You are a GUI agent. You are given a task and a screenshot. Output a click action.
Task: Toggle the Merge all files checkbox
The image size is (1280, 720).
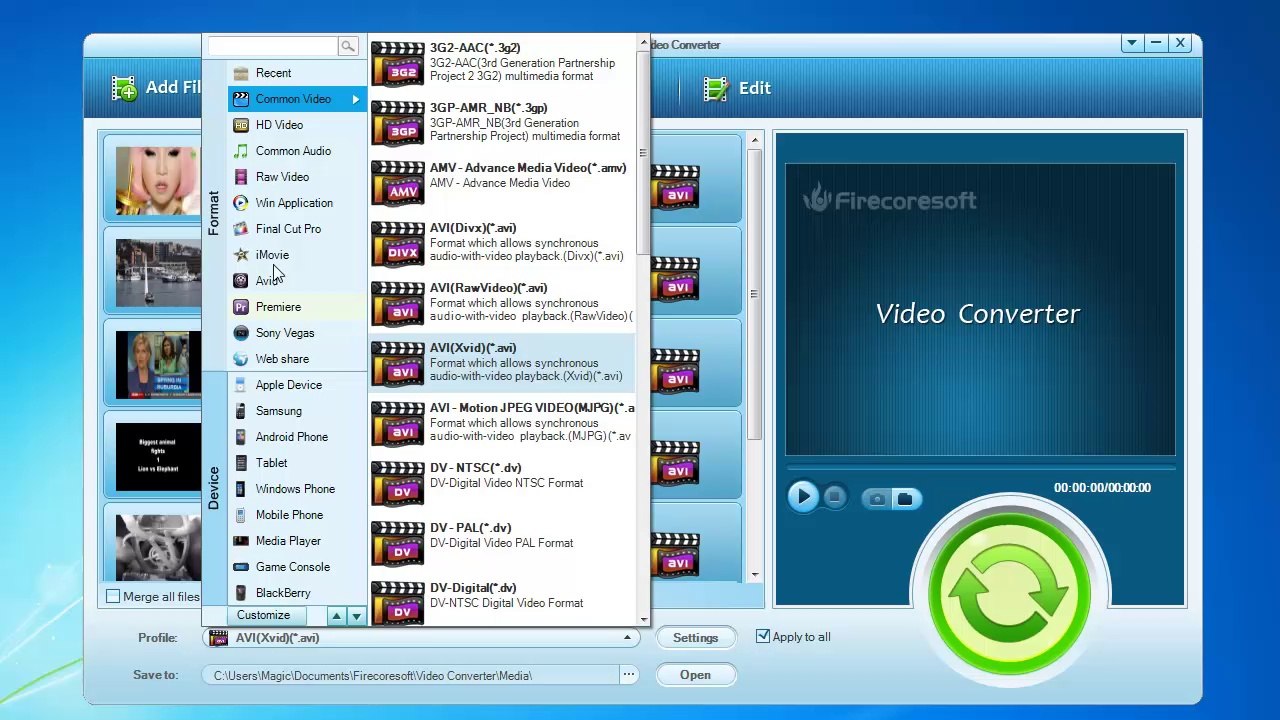coord(113,596)
